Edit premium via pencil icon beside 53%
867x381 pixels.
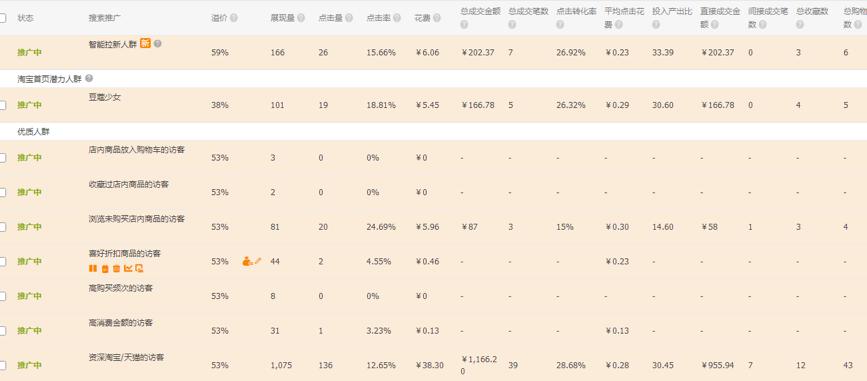258,260
